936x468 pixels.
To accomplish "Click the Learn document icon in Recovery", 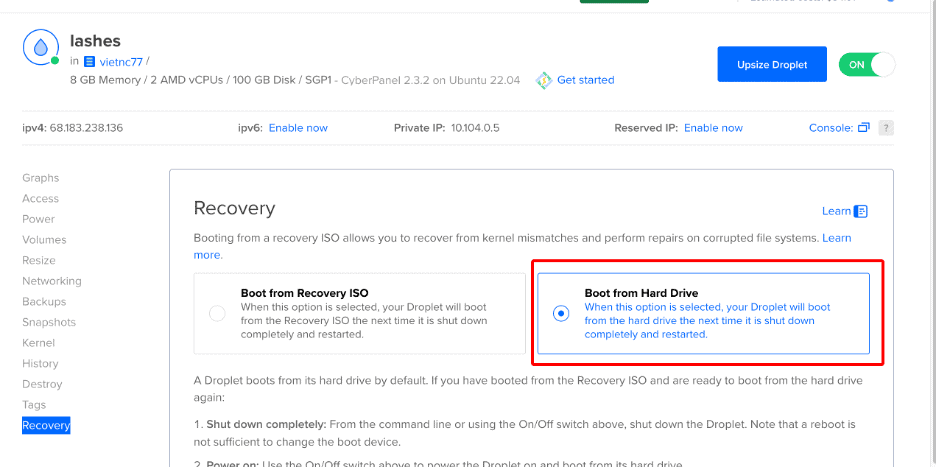I will (861, 211).
